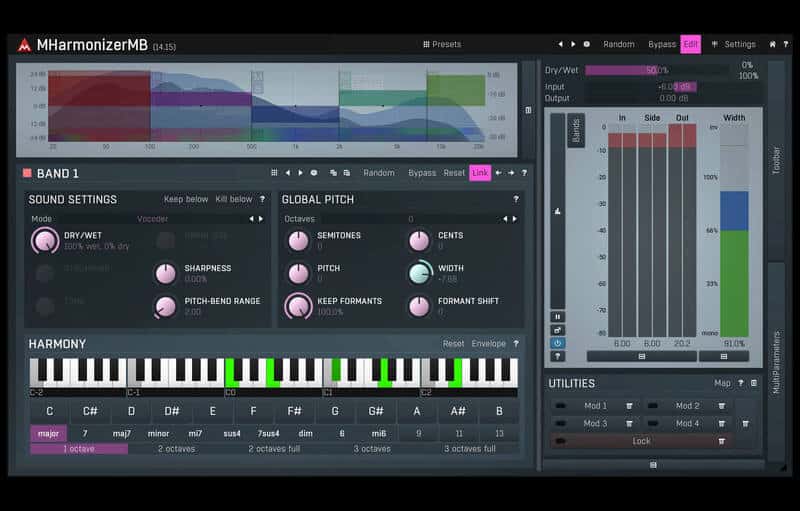The height and width of the screenshot is (511, 800).
Task: Open Mod 1 menu icon
Action: (x=629, y=406)
